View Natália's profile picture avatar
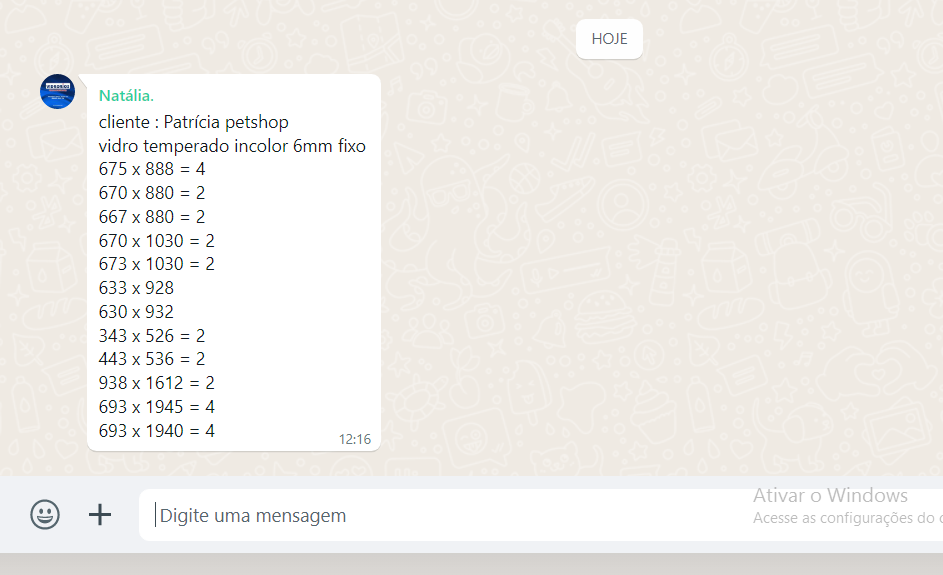 [58, 91]
